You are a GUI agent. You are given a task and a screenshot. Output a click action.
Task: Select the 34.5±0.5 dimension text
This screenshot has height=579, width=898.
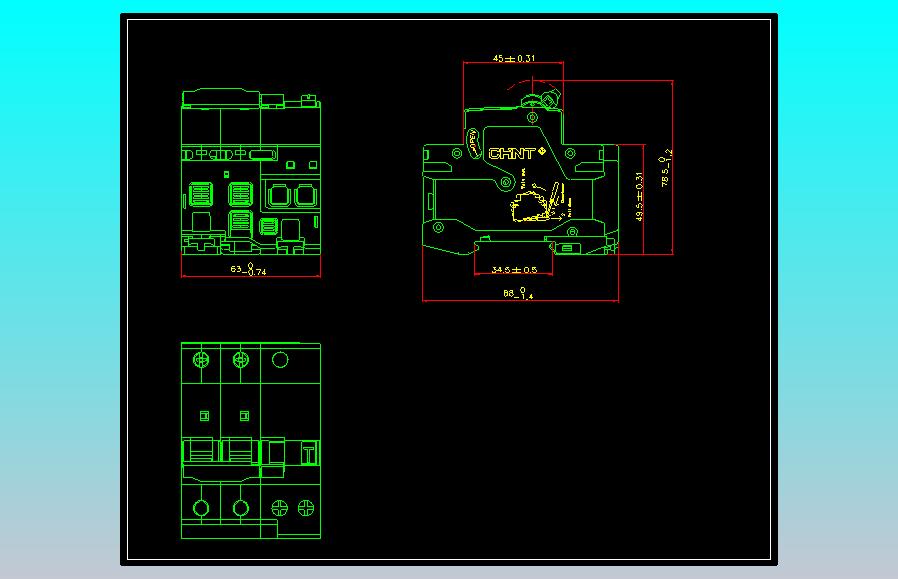(x=514, y=270)
